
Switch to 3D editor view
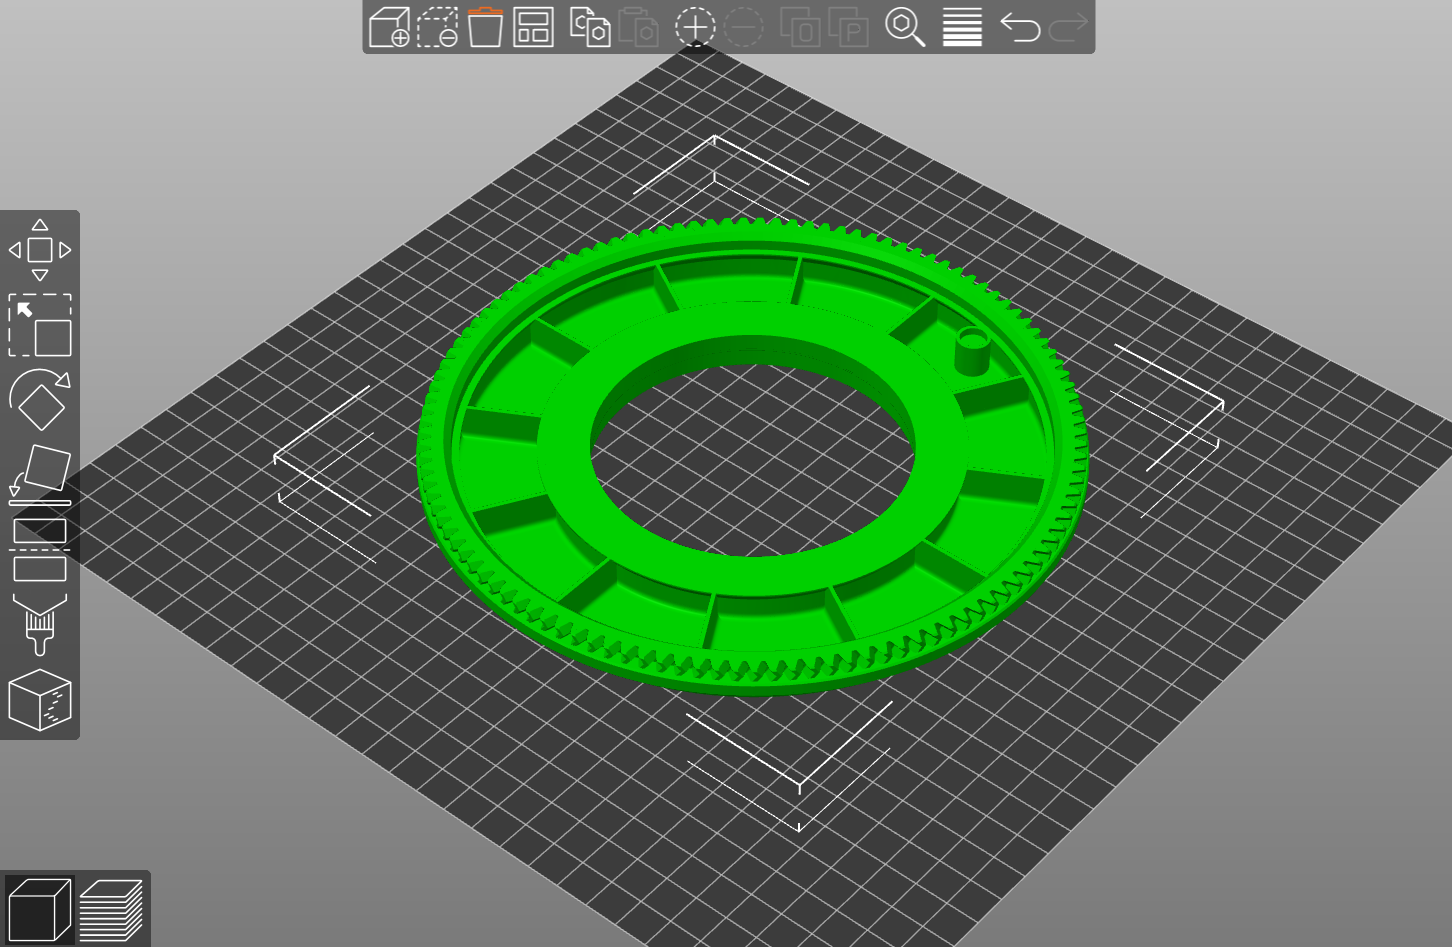click(39, 909)
